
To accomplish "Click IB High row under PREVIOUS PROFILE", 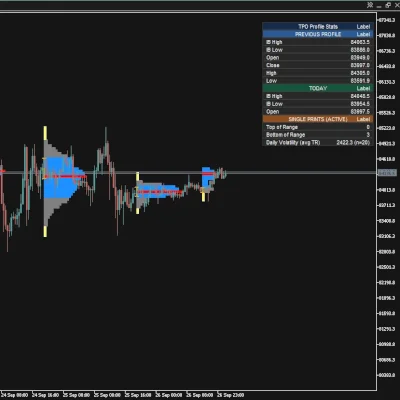I will (x=318, y=42).
